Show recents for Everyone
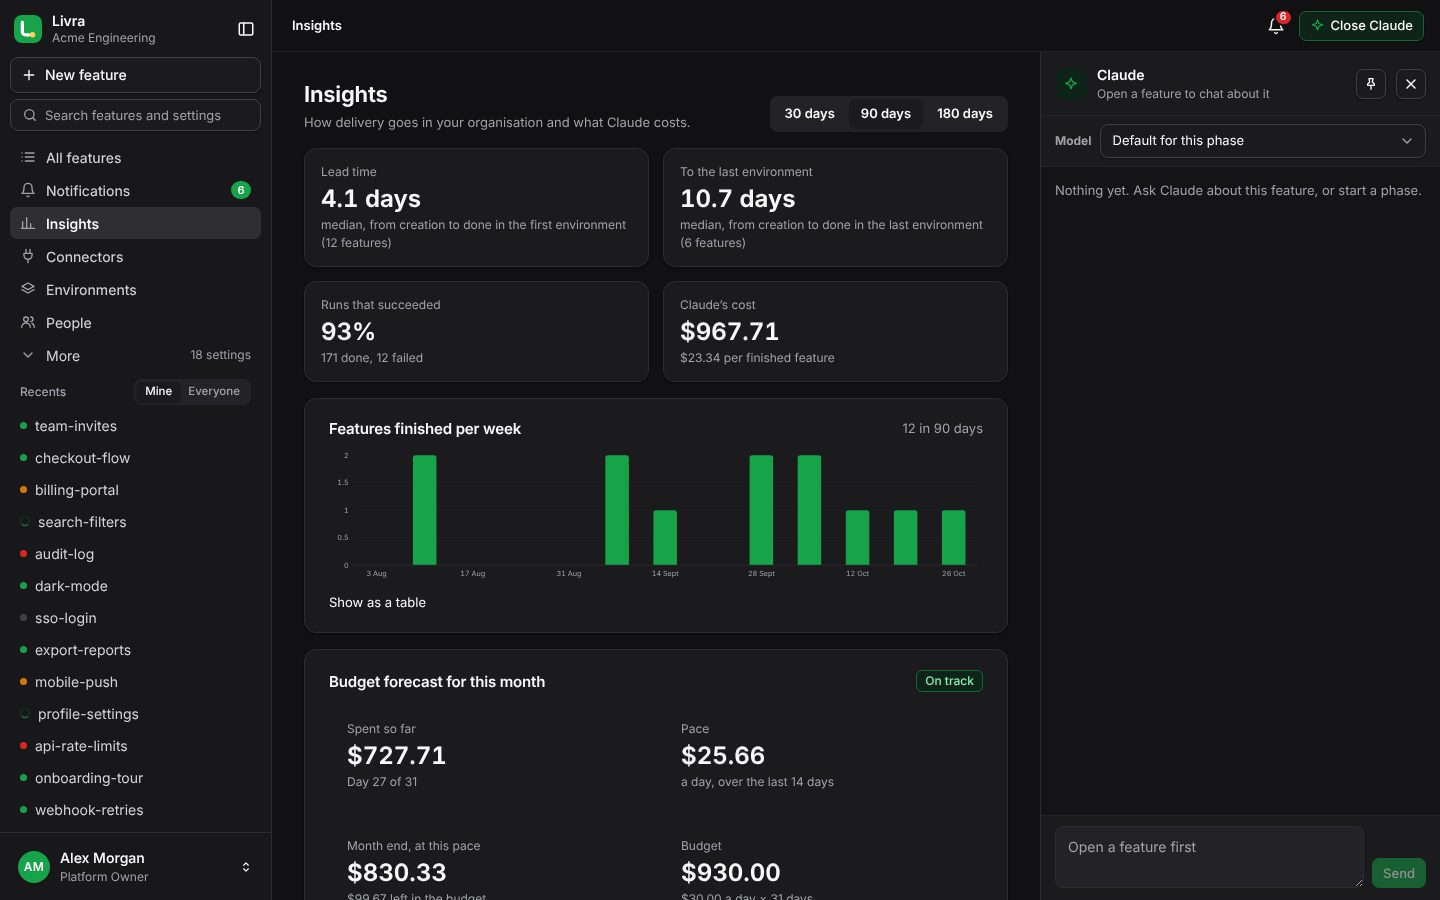Screen dimensions: 1440x900 (x=214, y=391)
